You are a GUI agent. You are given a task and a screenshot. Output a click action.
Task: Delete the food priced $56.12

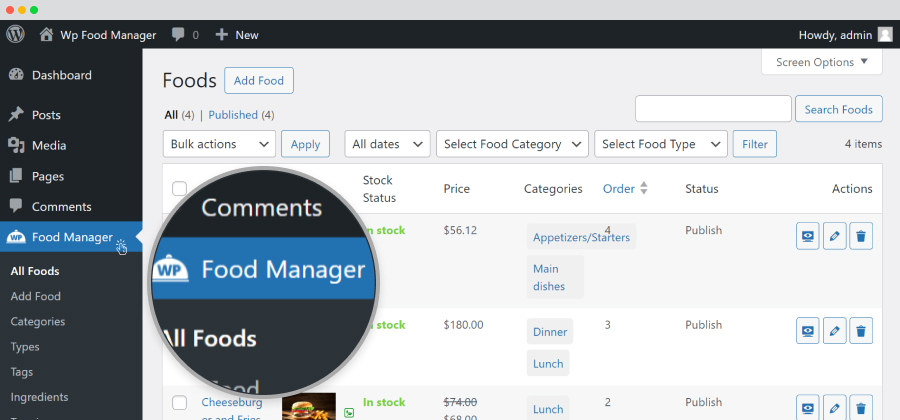(861, 236)
